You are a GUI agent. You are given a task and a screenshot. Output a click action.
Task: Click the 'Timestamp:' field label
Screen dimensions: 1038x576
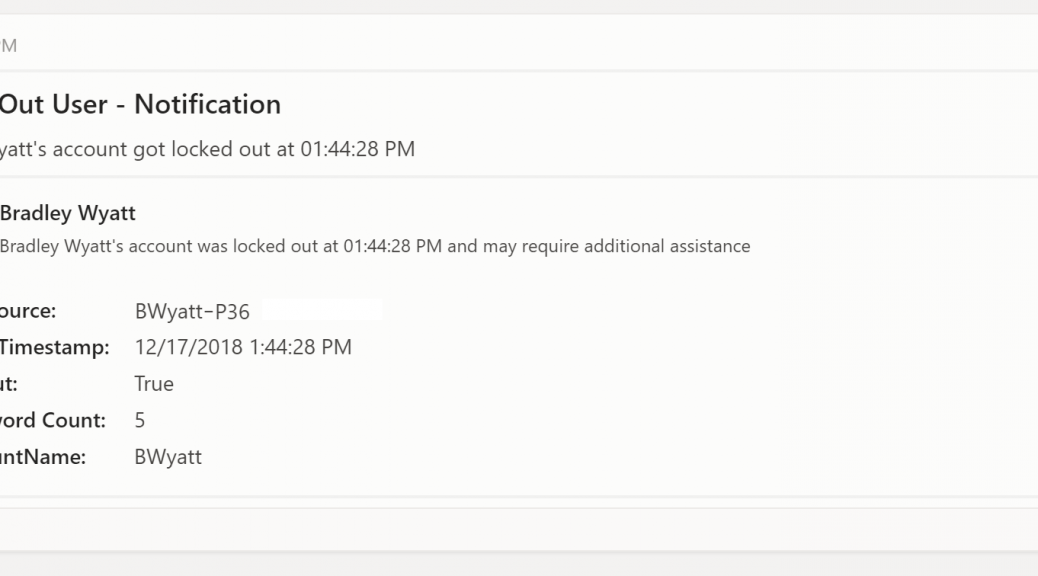tap(54, 347)
